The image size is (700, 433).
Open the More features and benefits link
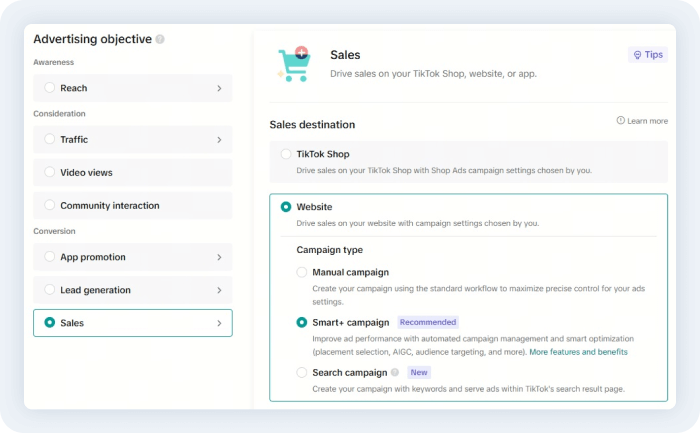(x=578, y=352)
